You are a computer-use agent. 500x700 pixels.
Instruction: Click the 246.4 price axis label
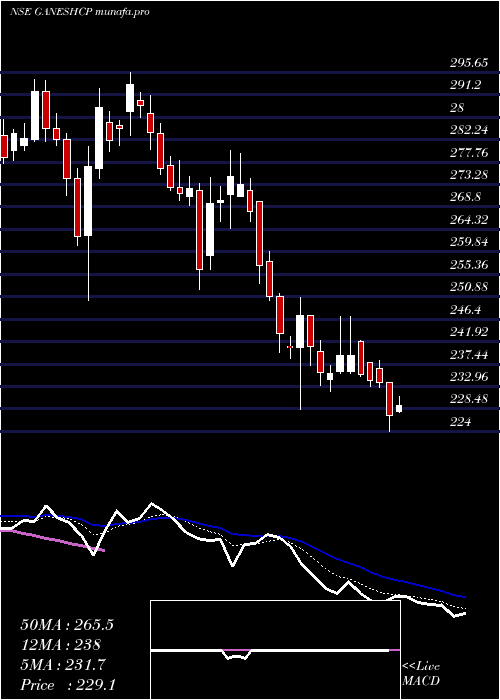pos(465,310)
